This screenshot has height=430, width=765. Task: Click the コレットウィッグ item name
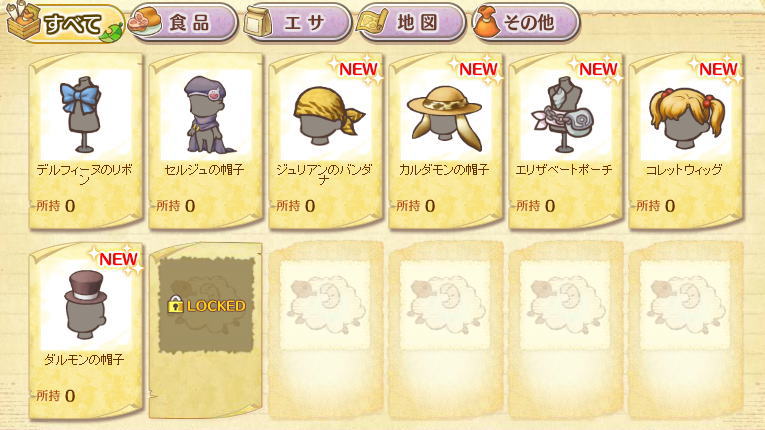coord(684,170)
